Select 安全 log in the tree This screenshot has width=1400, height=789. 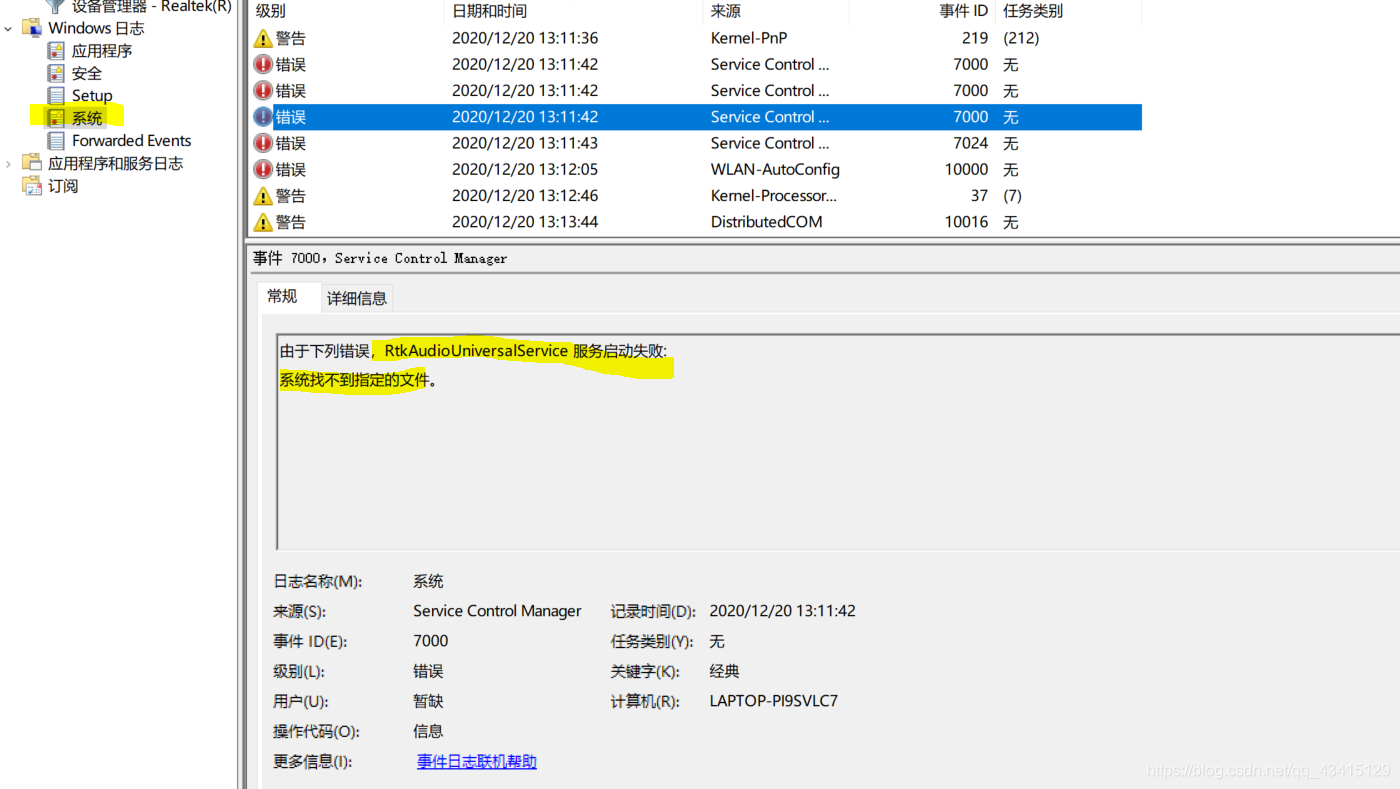coord(87,73)
